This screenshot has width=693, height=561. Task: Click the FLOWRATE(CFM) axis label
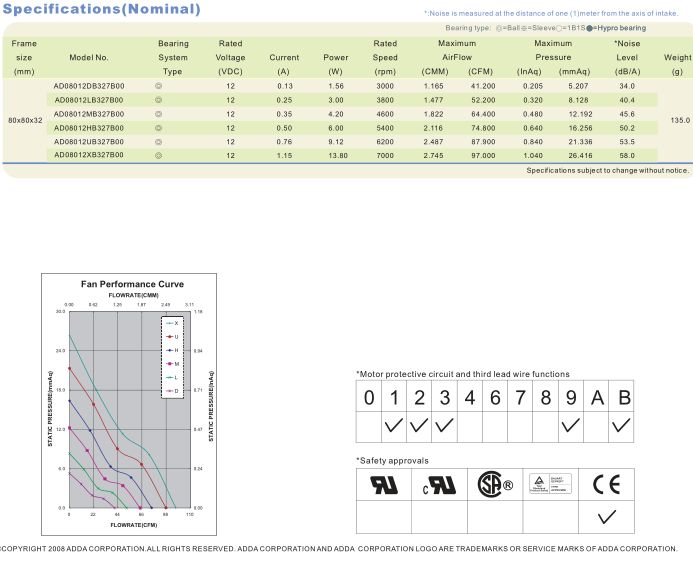(x=133, y=525)
